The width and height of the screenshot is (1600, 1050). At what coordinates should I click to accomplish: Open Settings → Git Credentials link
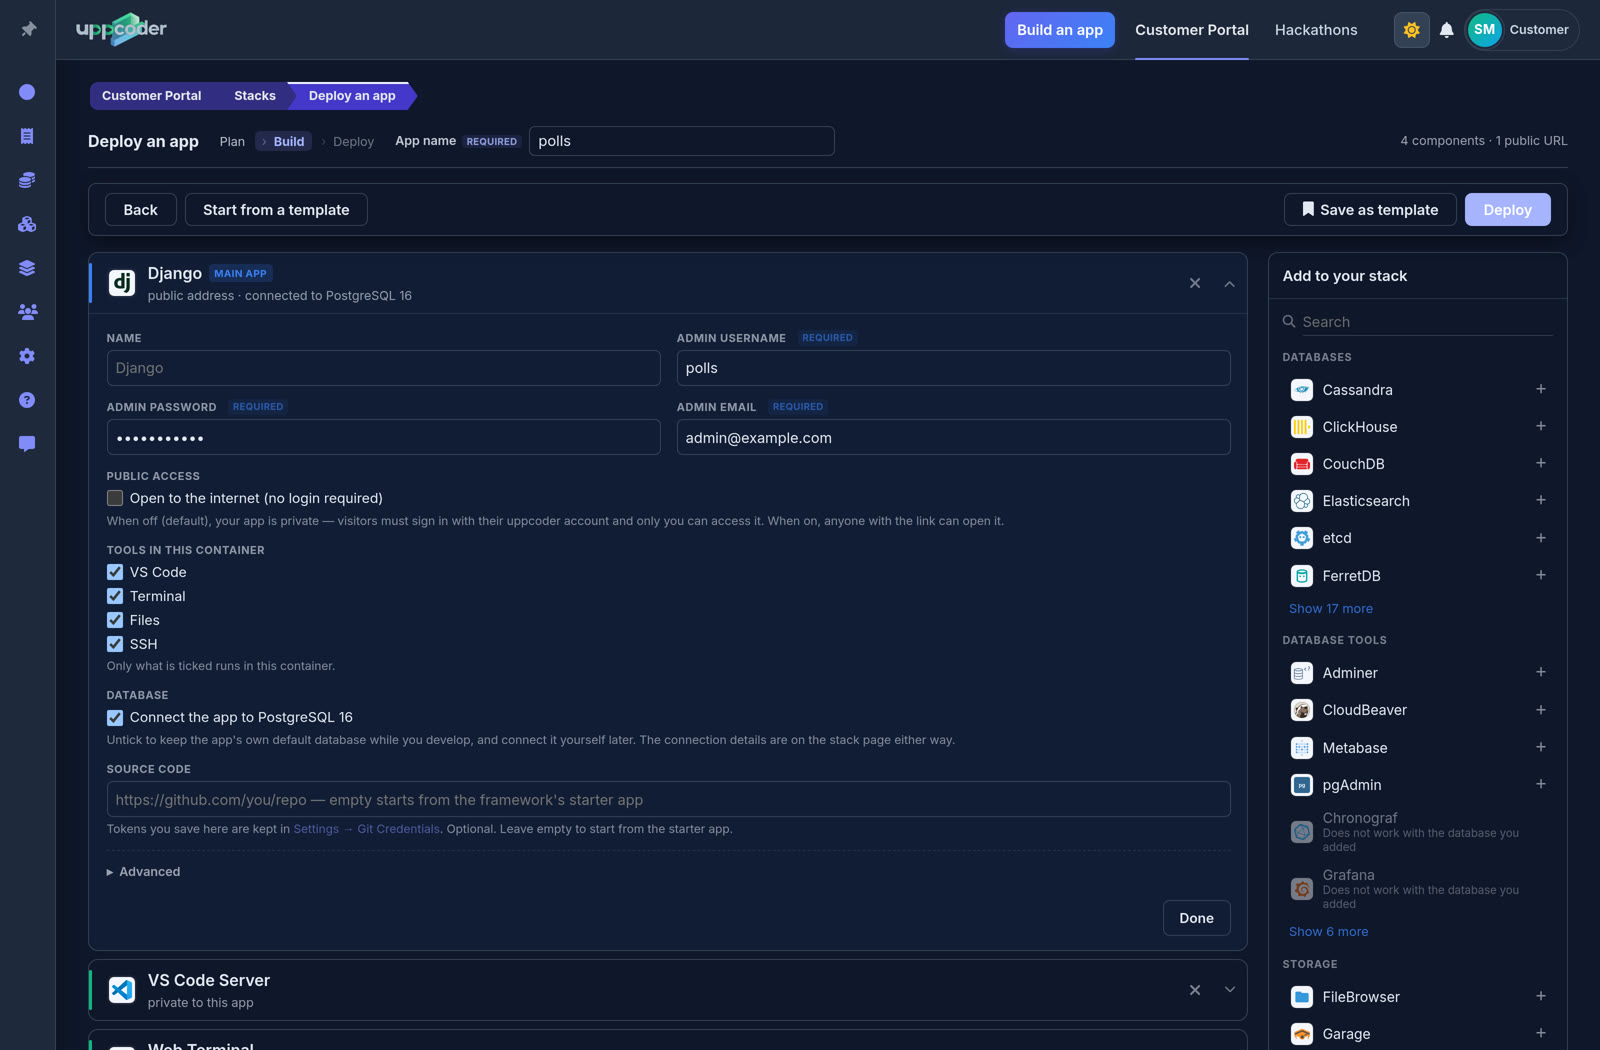click(x=366, y=829)
